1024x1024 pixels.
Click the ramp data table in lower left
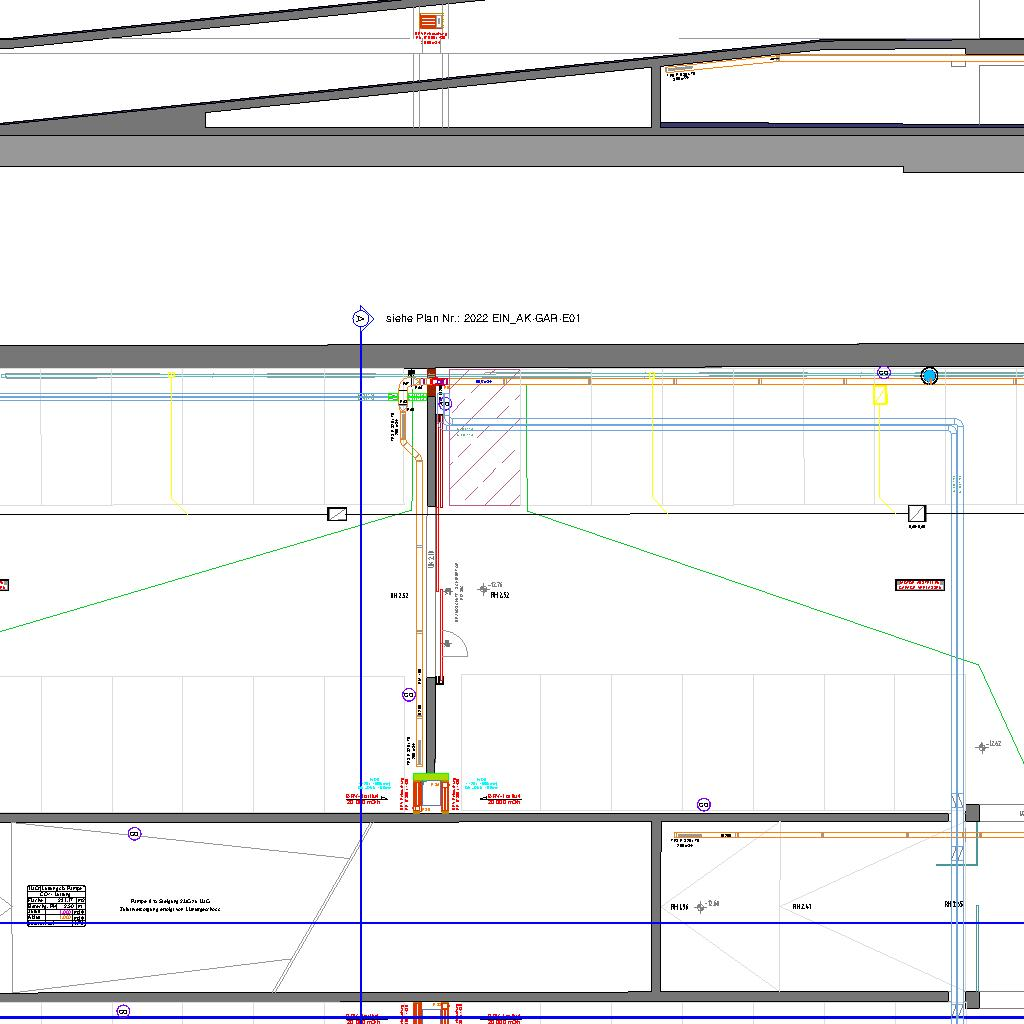point(56,905)
